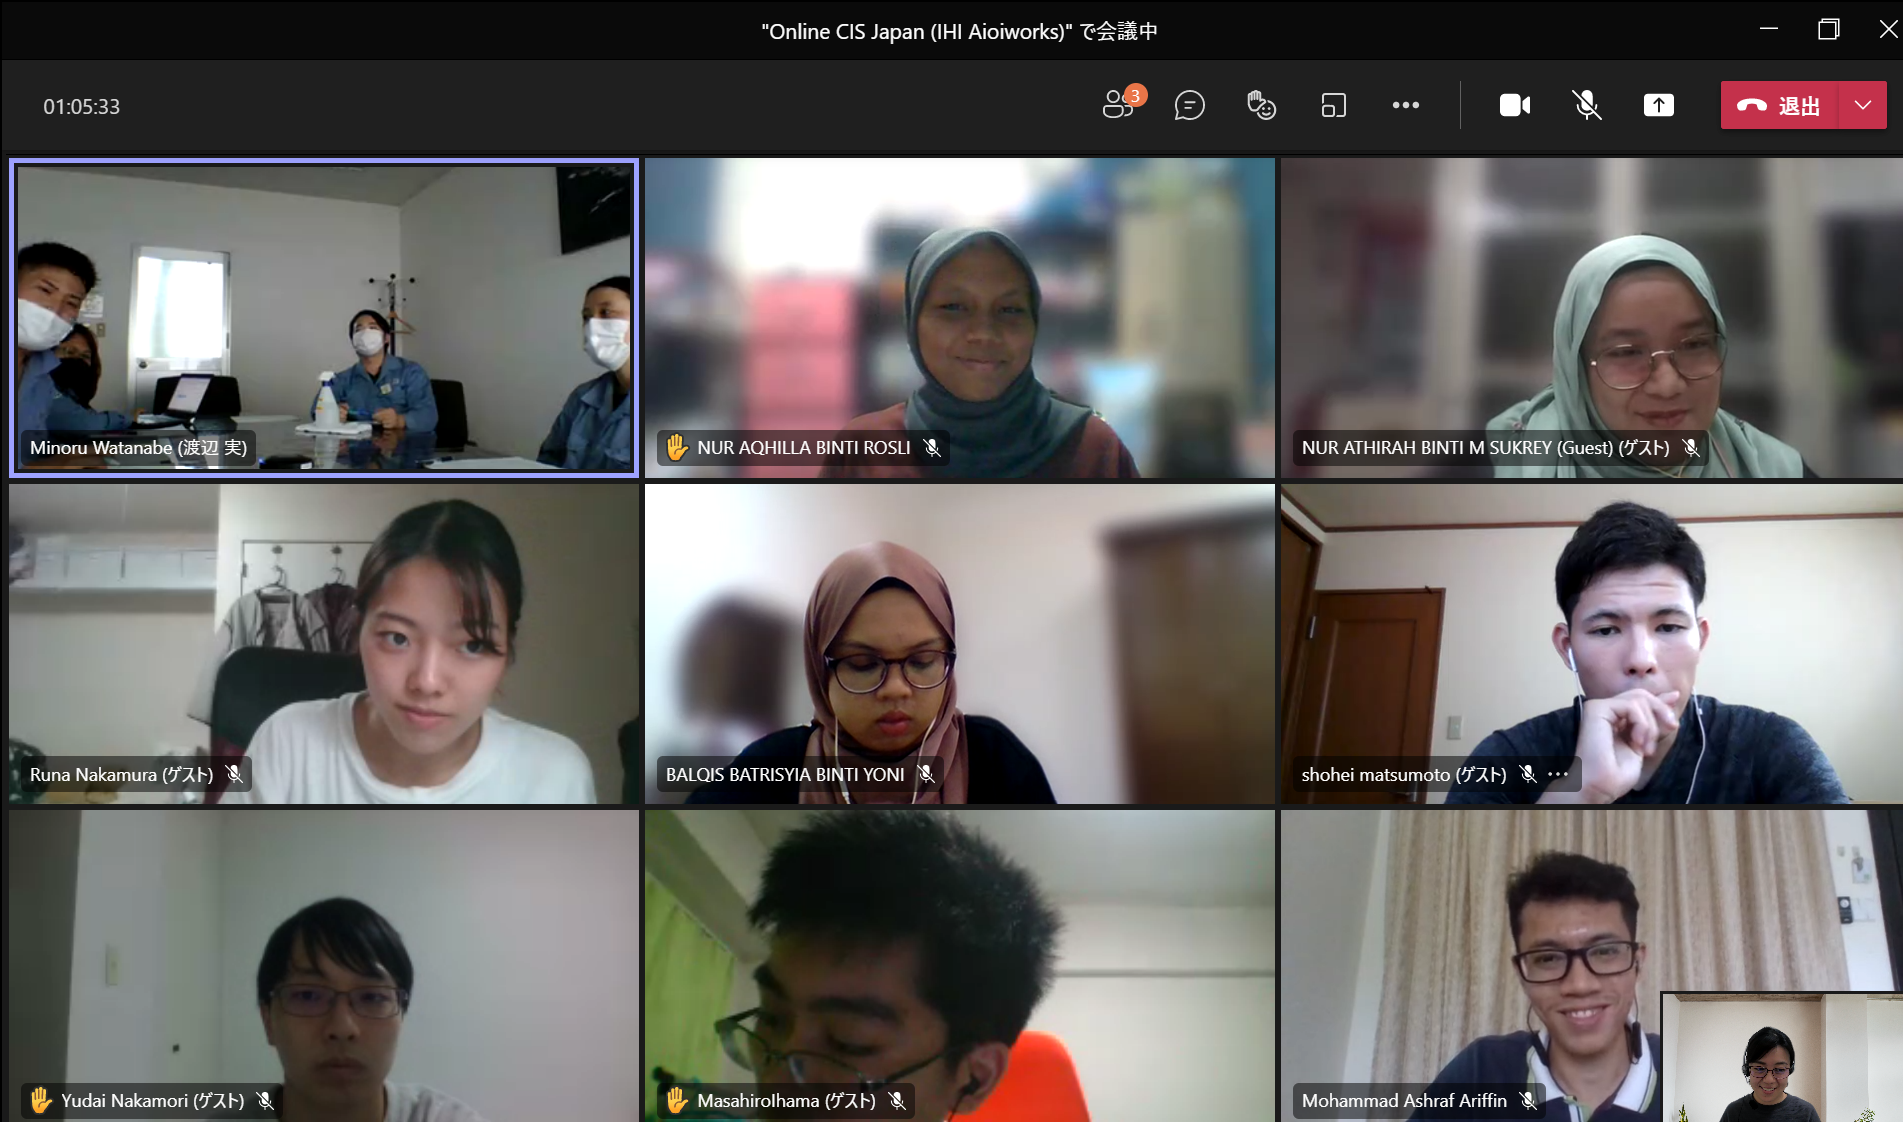The width and height of the screenshot is (1903, 1122).
Task: Expand the leave options dropdown arrow
Action: (x=1862, y=105)
